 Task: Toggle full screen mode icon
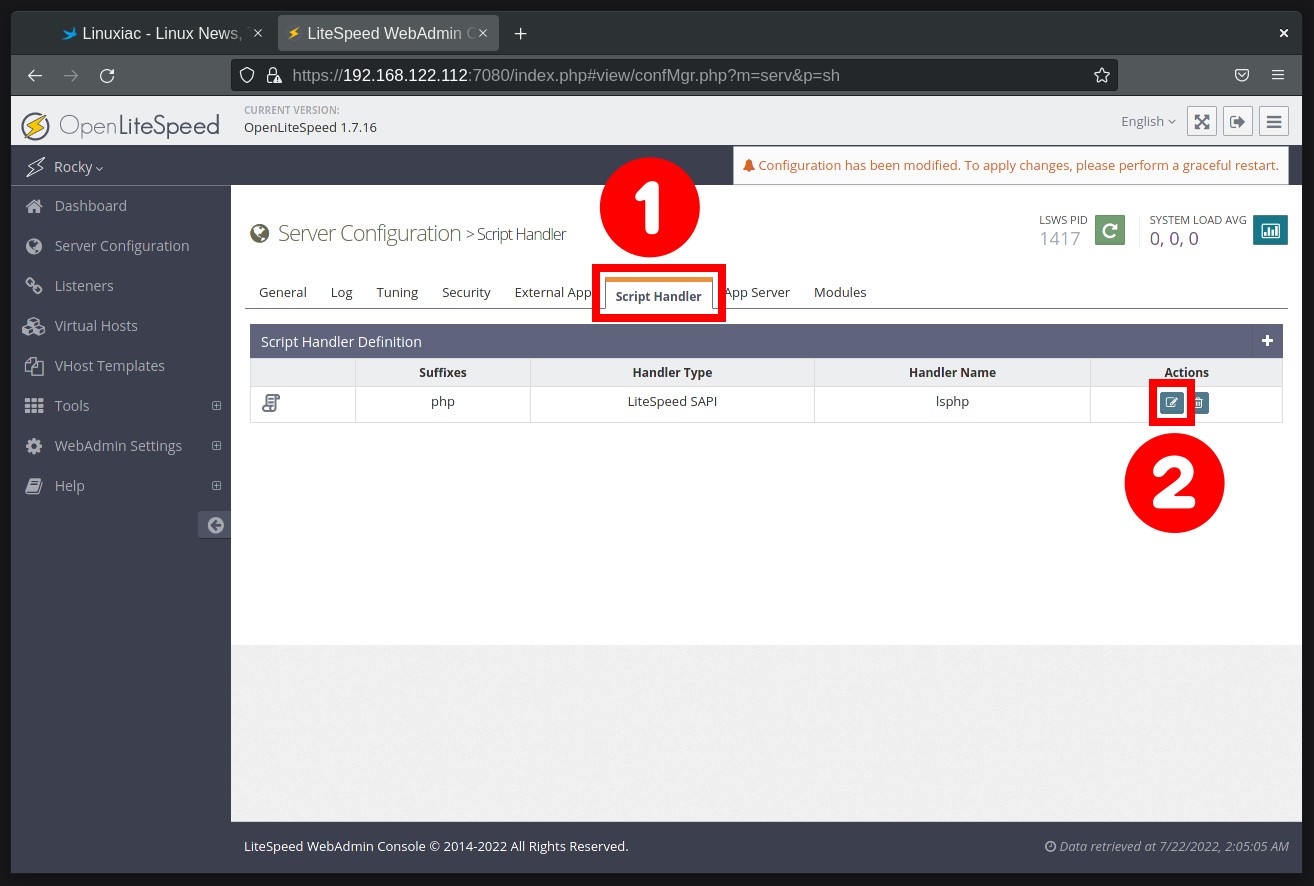coord(1202,121)
